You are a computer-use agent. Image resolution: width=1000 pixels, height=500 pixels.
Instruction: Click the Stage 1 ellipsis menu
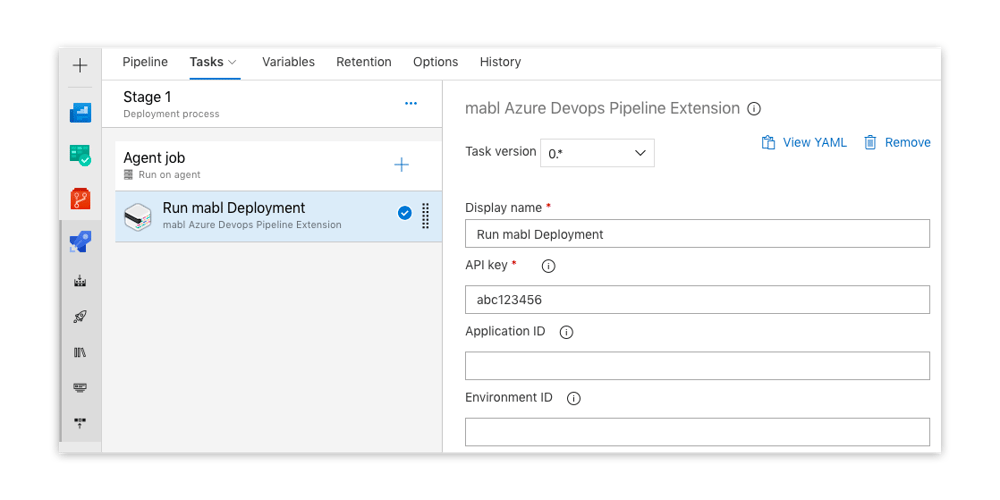(411, 103)
